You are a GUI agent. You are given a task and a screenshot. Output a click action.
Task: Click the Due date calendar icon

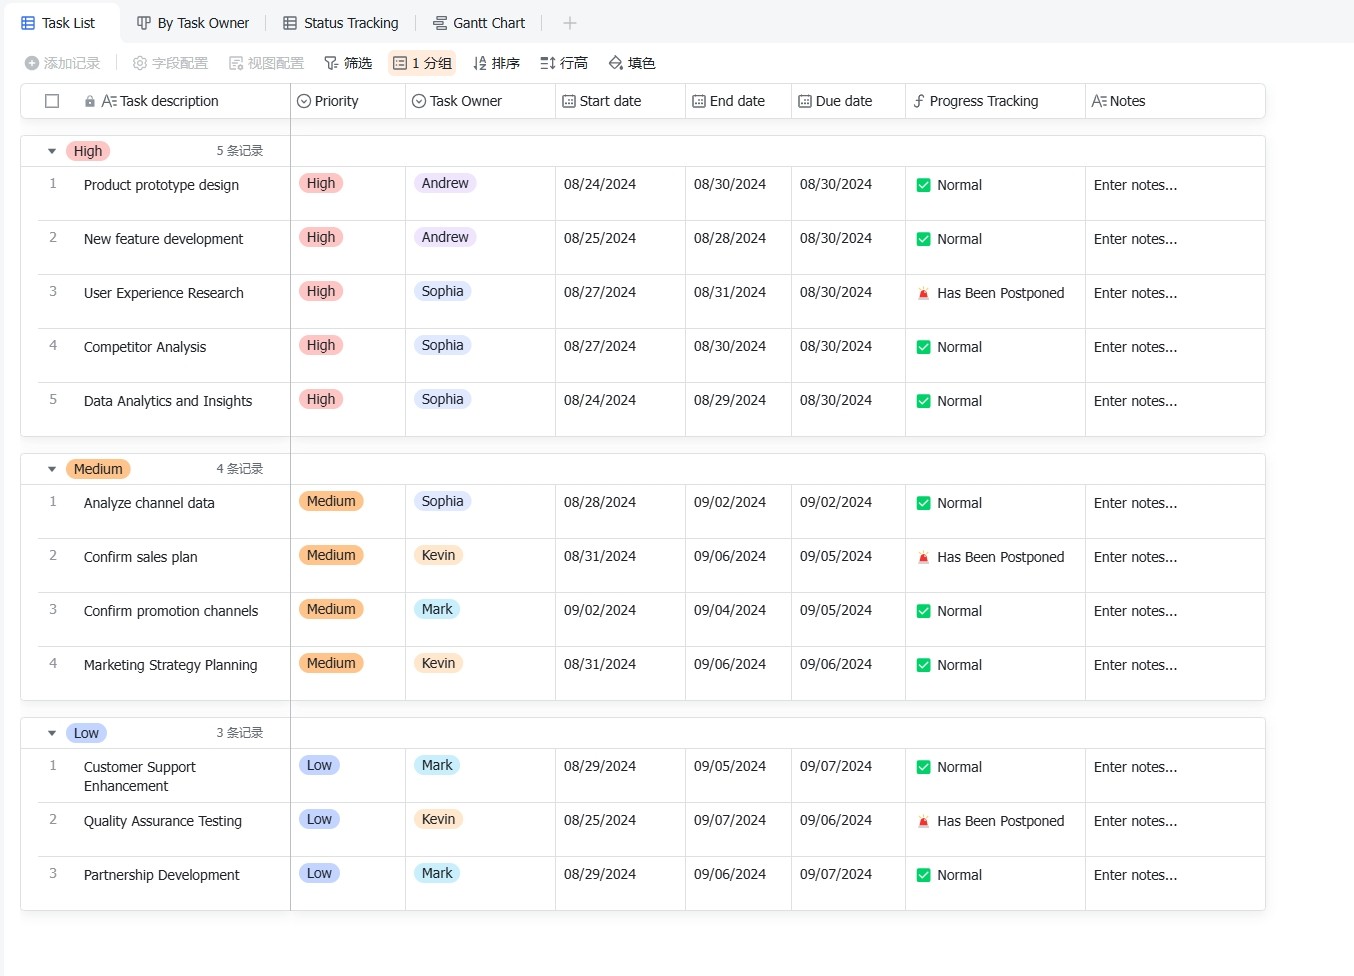(805, 101)
